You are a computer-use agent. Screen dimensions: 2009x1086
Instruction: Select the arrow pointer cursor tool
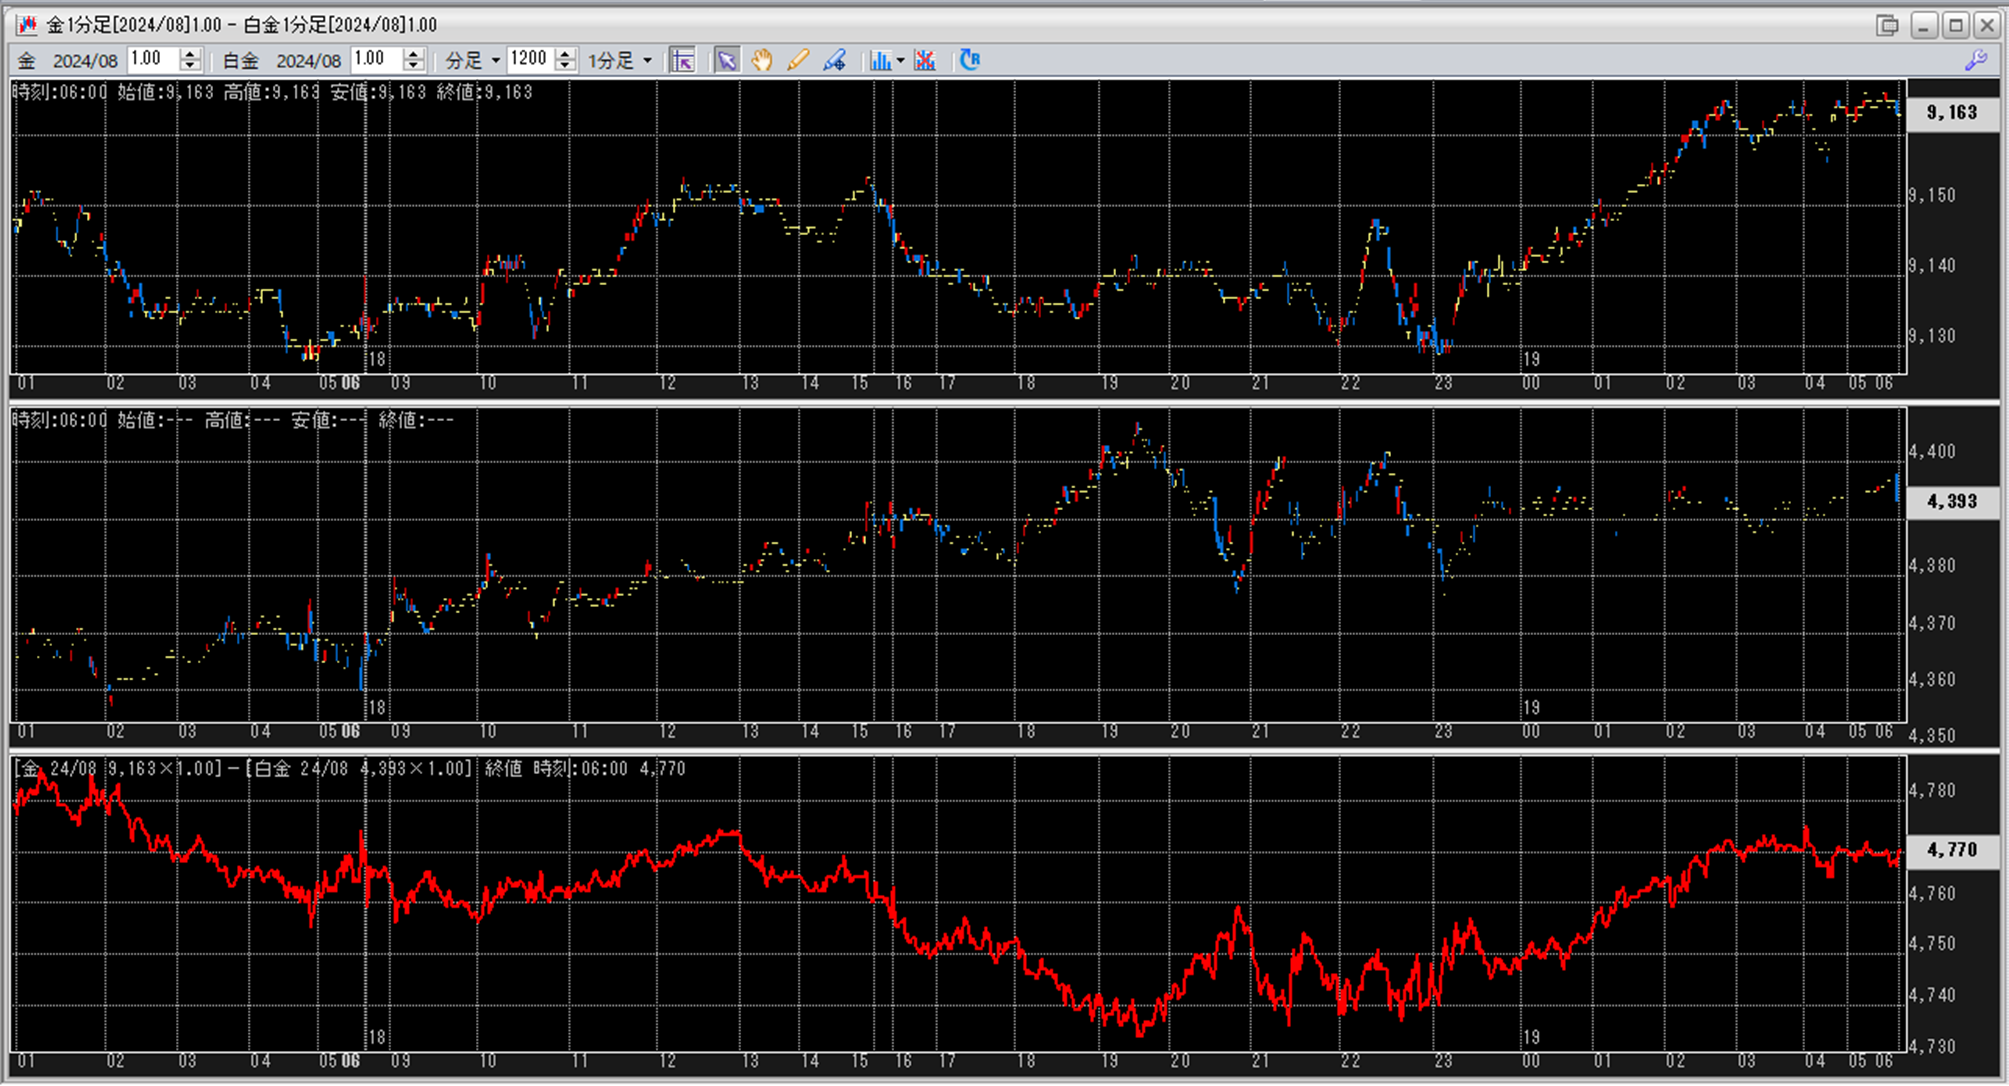[727, 61]
